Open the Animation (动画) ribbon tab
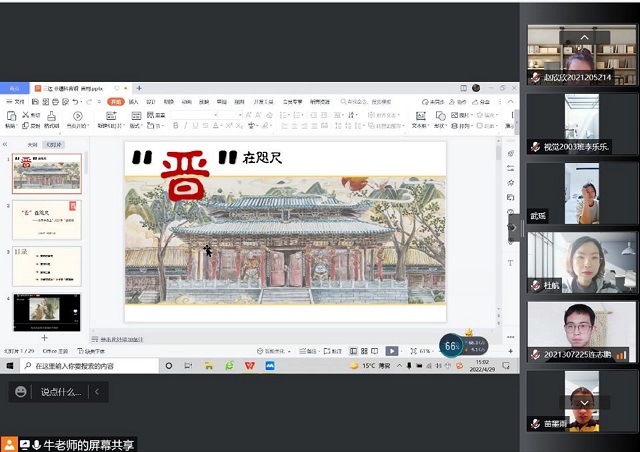 coord(187,102)
